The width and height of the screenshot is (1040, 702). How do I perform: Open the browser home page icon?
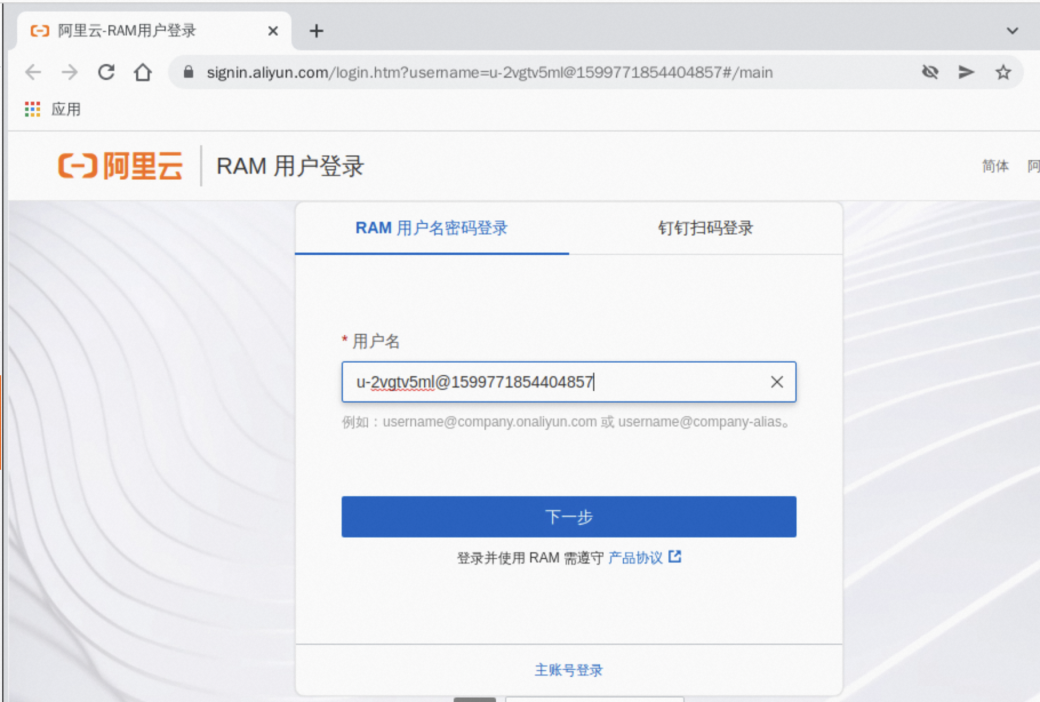point(143,72)
